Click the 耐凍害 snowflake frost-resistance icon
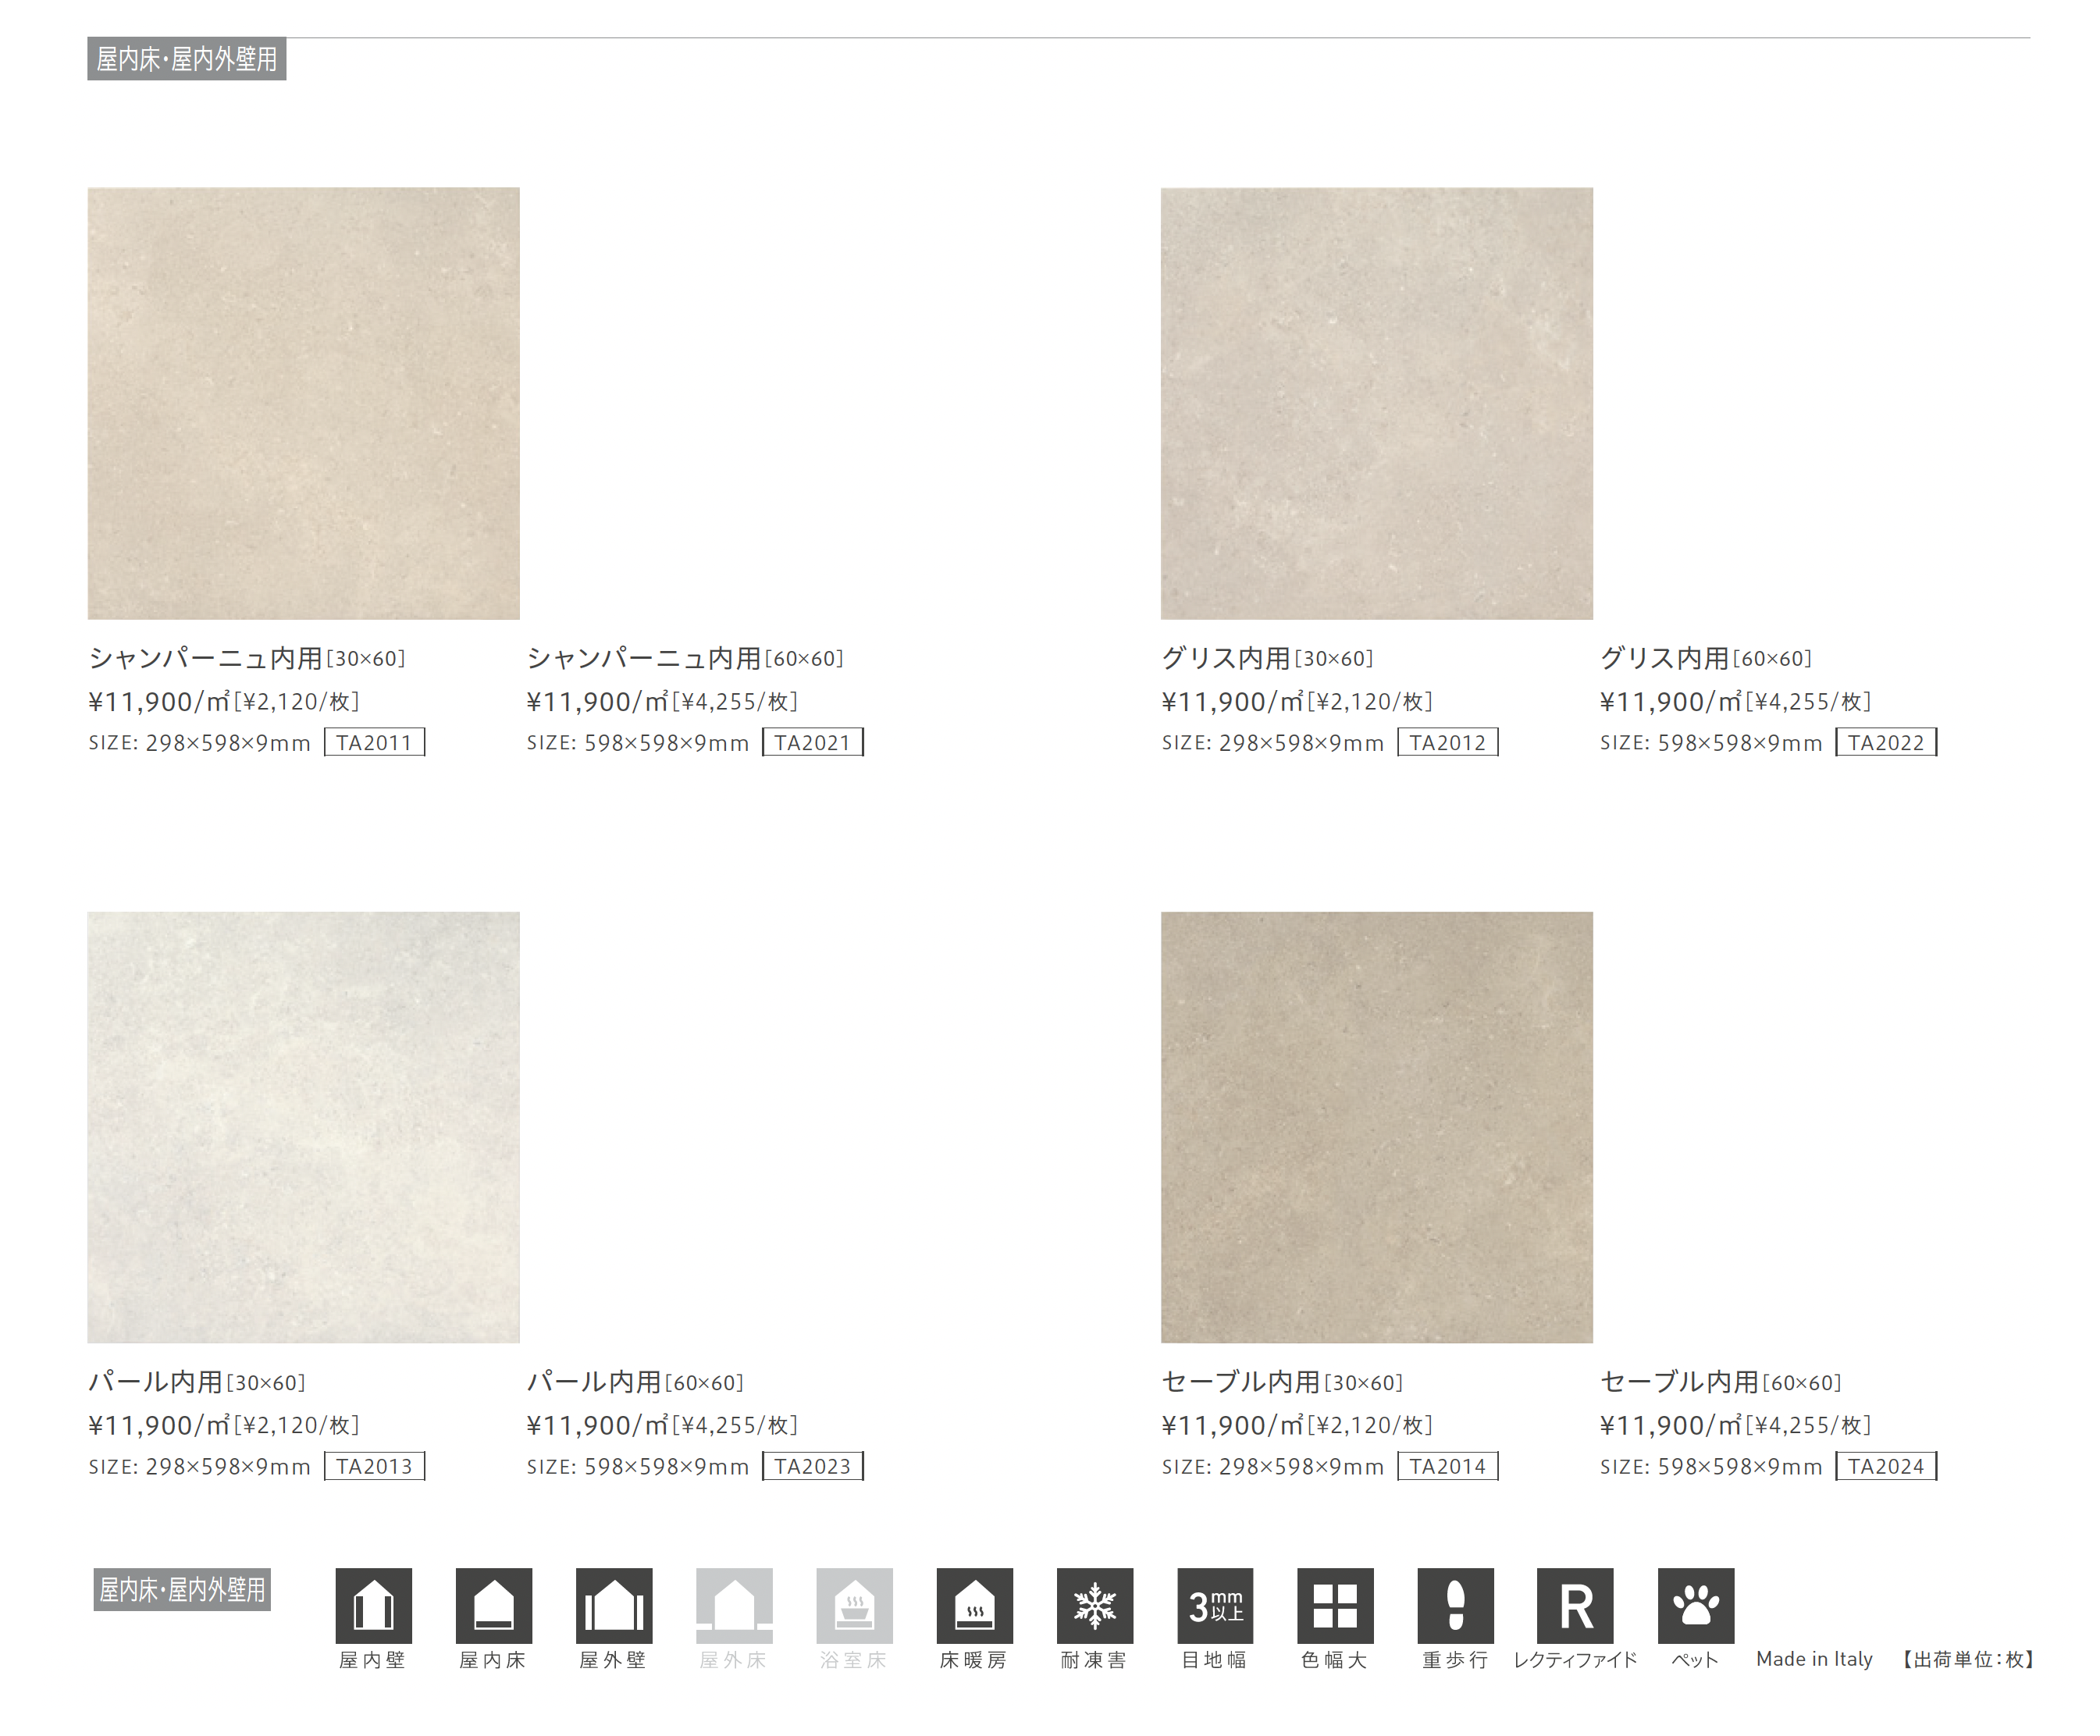The image size is (2100, 1736). point(1094,1605)
